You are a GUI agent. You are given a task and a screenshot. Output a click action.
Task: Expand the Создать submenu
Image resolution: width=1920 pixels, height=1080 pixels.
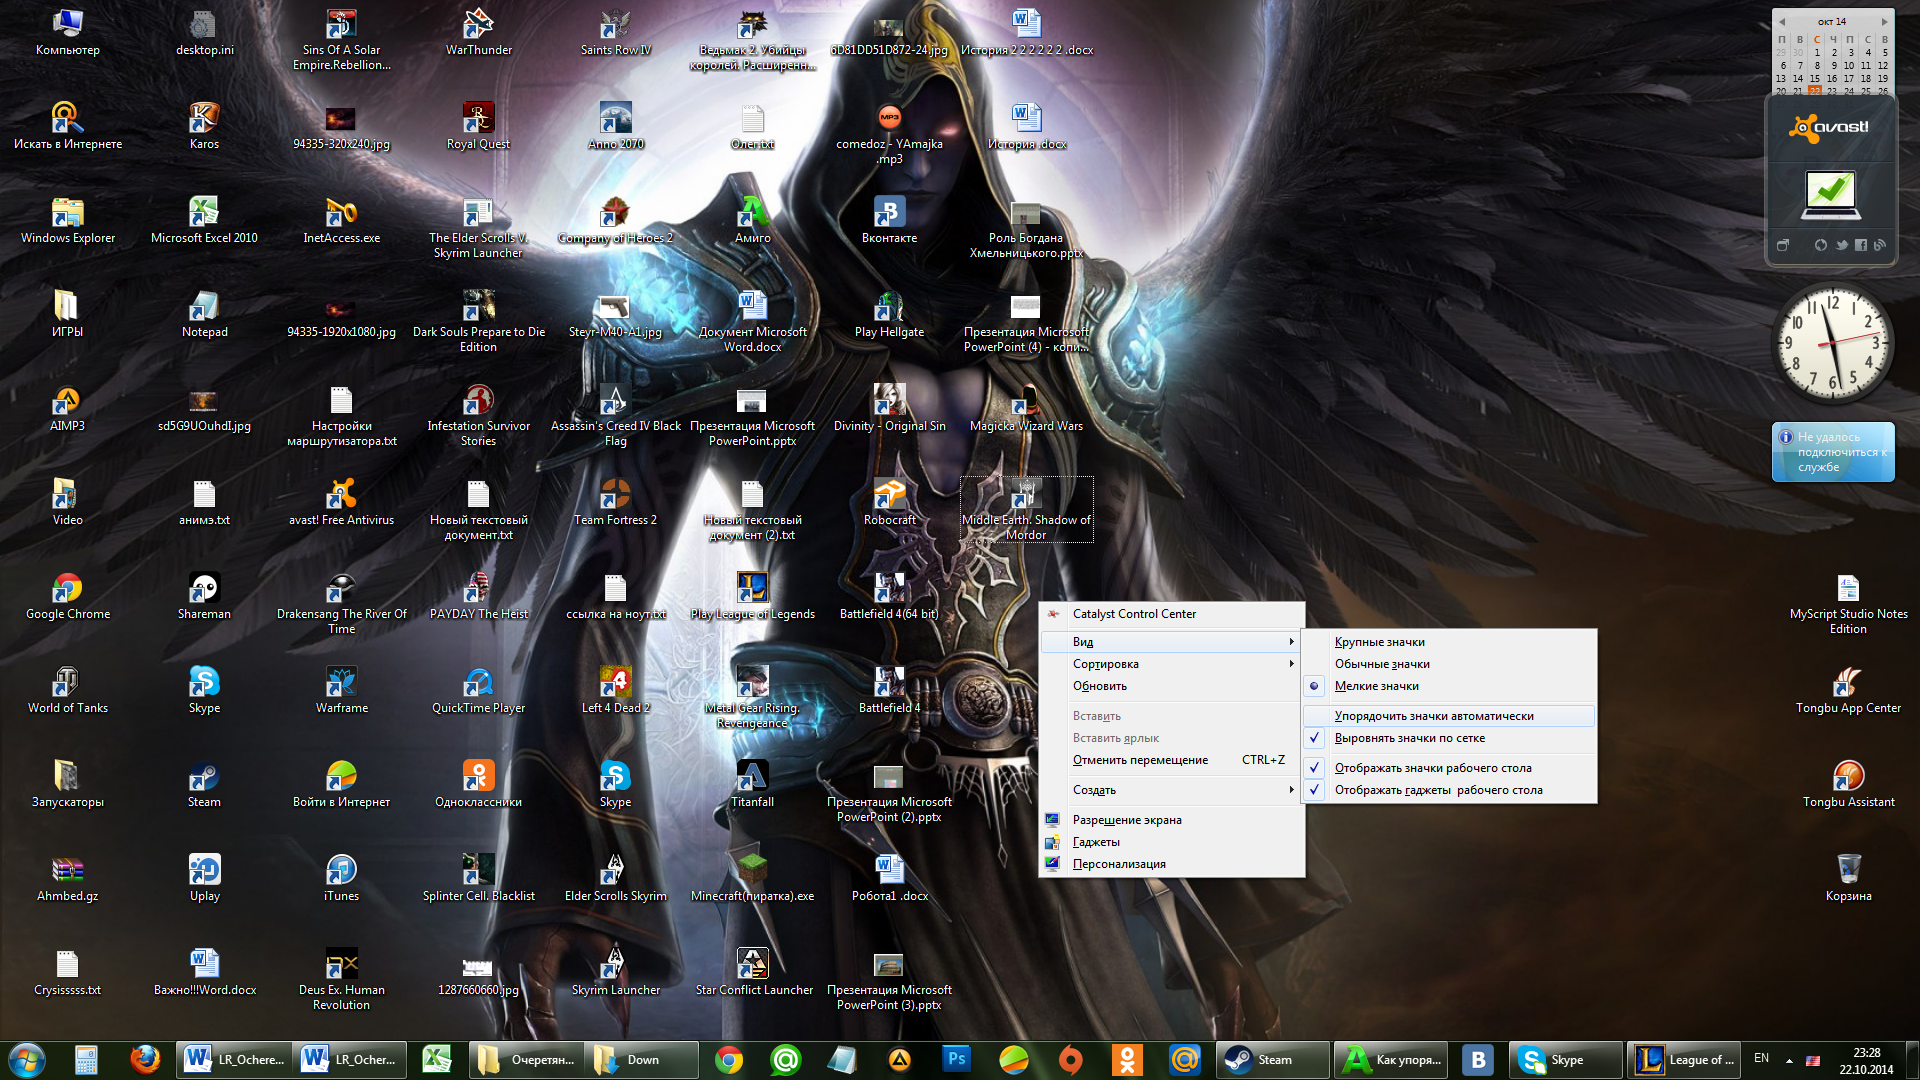pyautogui.click(x=1171, y=790)
